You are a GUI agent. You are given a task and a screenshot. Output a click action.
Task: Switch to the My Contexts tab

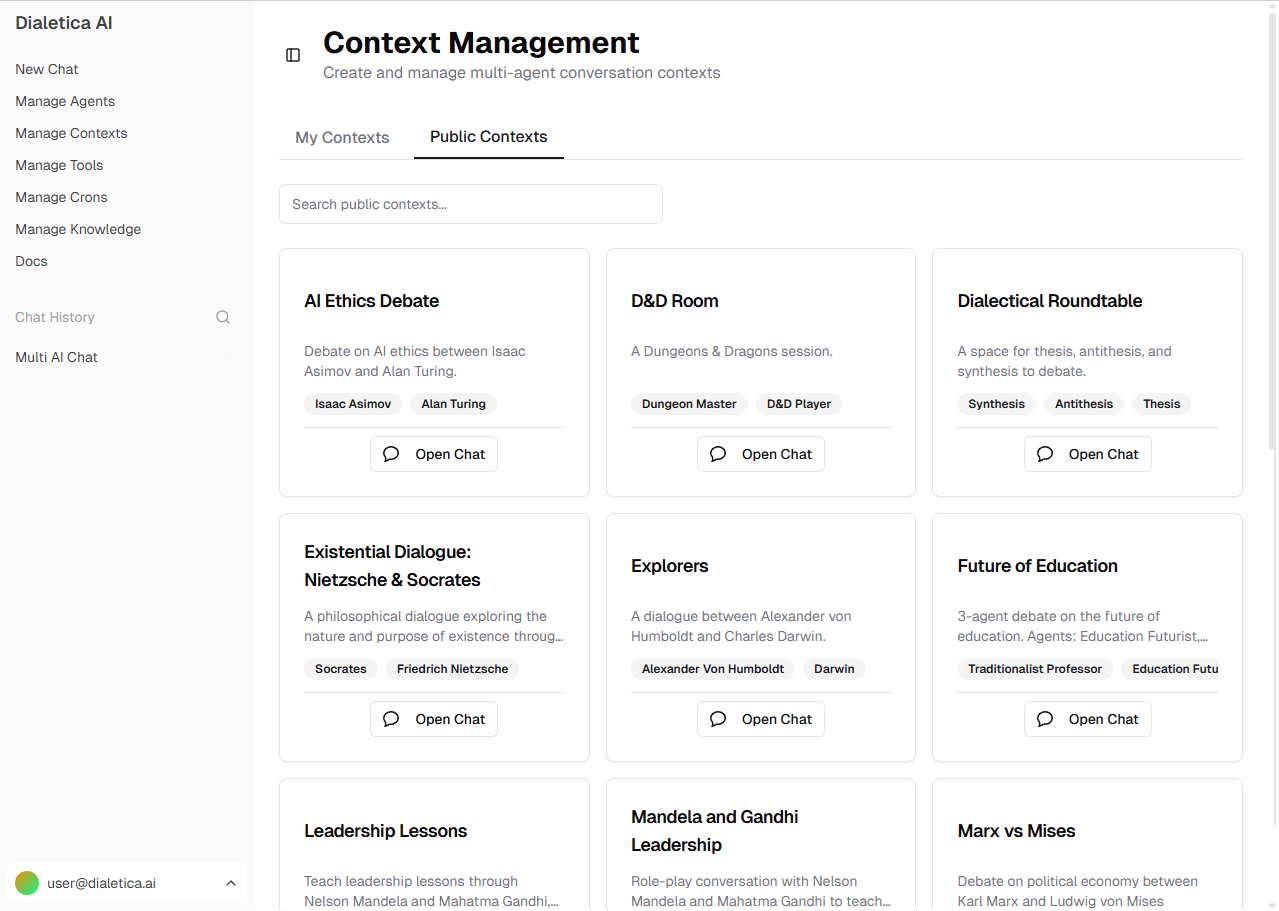point(342,137)
